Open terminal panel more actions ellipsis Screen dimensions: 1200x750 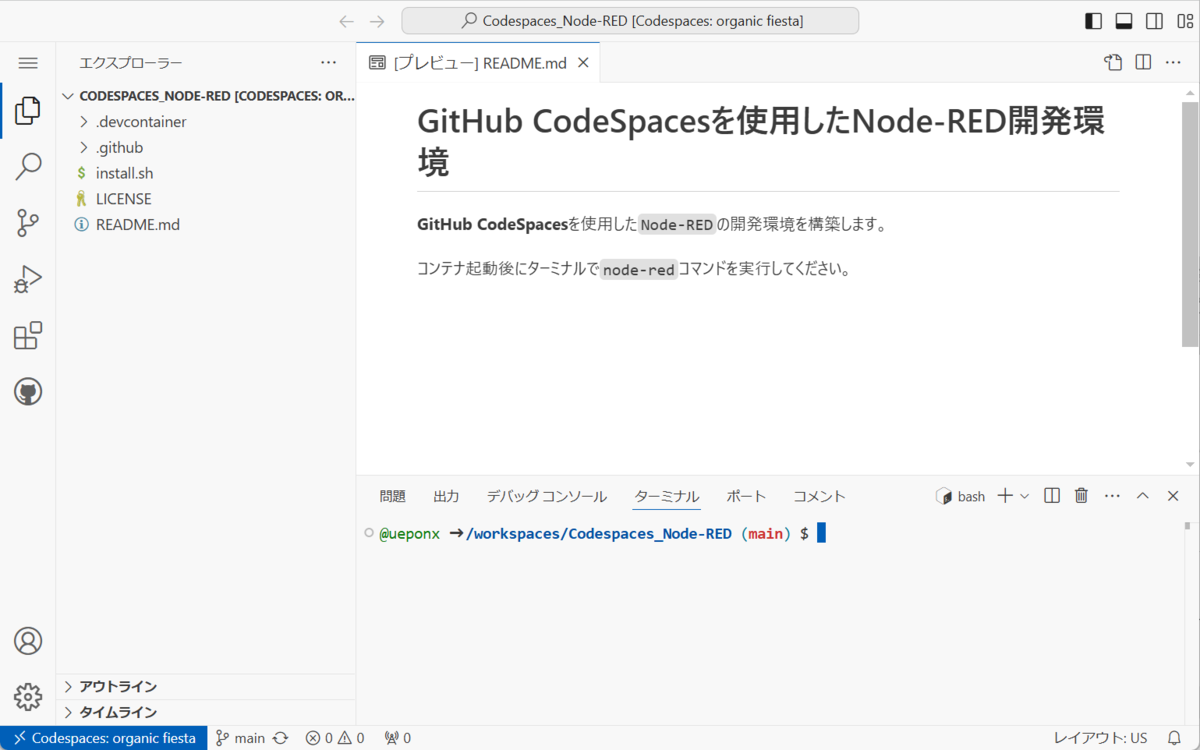(x=1112, y=496)
